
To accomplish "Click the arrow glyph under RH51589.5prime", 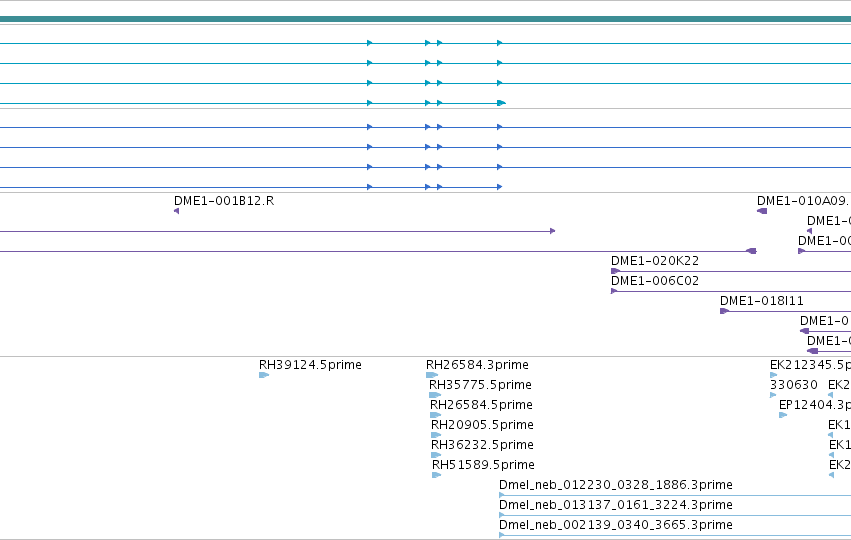I will click(x=436, y=475).
